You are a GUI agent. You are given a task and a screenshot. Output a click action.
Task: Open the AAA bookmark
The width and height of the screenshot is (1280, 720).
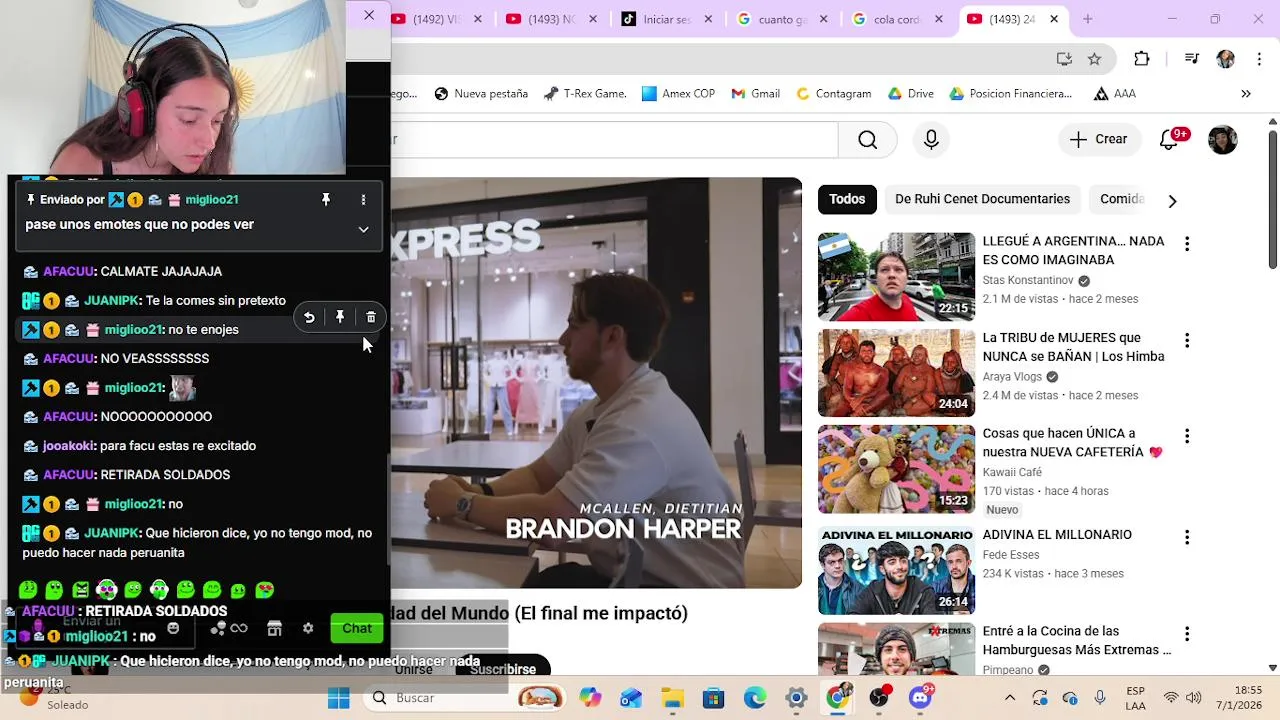[1115, 94]
